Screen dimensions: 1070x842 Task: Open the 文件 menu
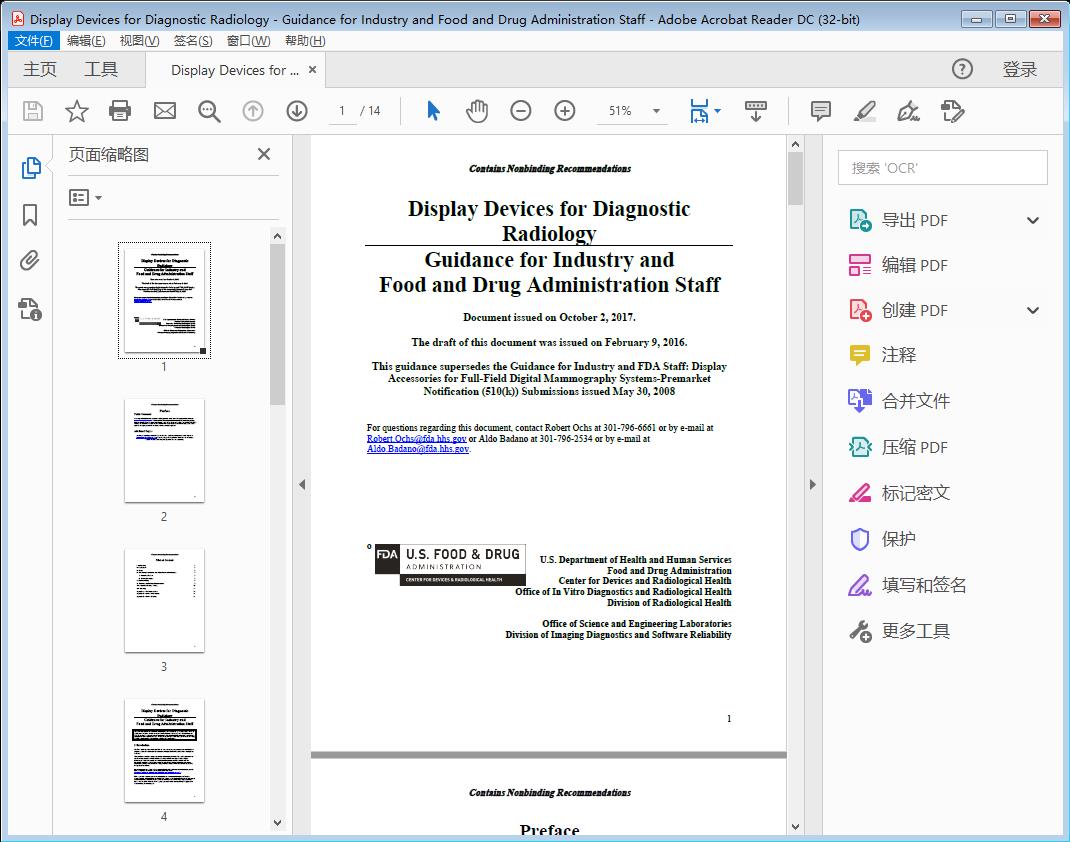tap(34, 40)
